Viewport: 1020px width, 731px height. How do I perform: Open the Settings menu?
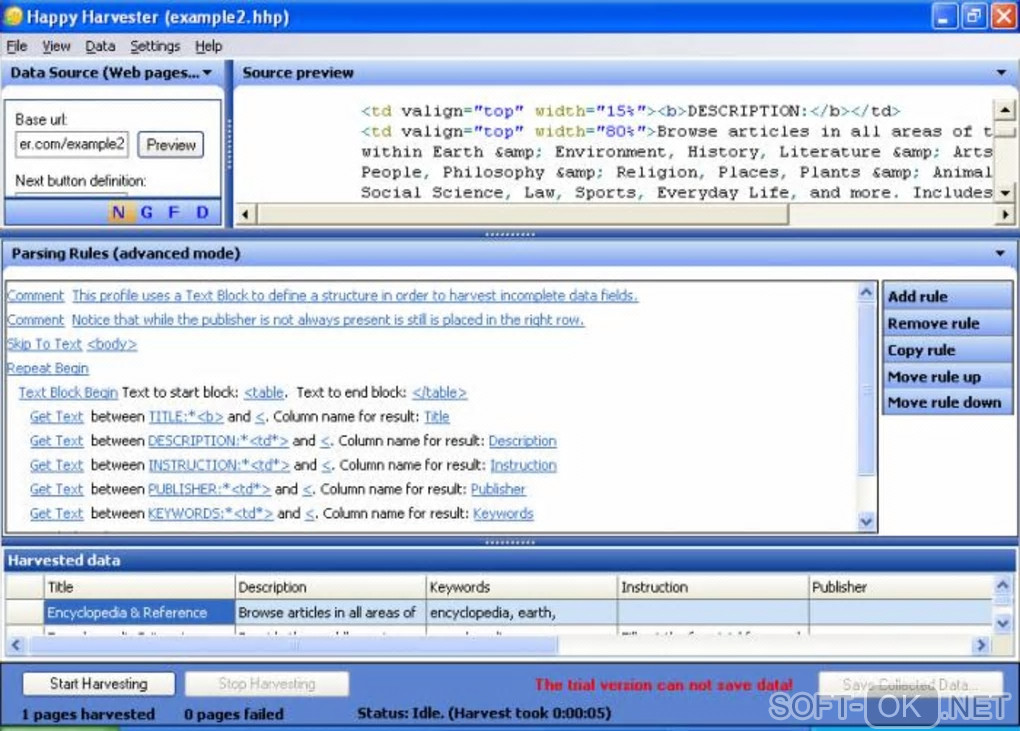click(155, 46)
